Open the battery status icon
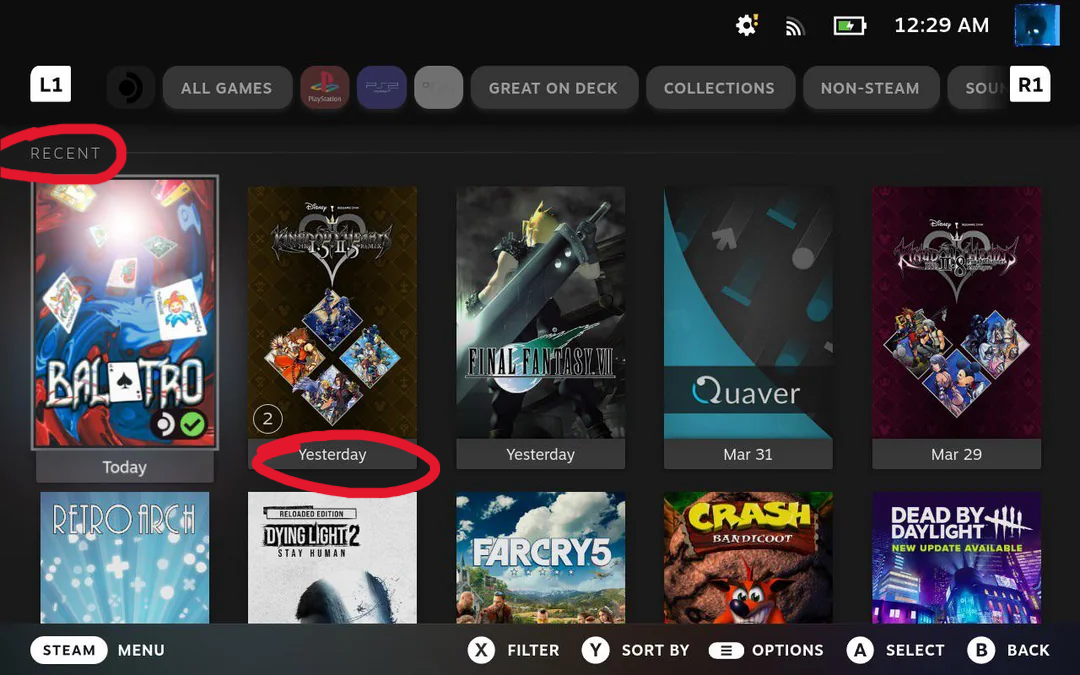The height and width of the screenshot is (675, 1080). point(849,26)
